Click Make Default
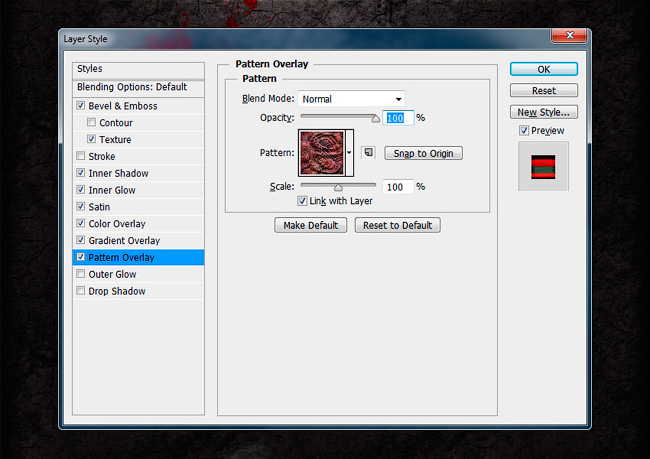This screenshot has width=650, height=459. [x=310, y=225]
